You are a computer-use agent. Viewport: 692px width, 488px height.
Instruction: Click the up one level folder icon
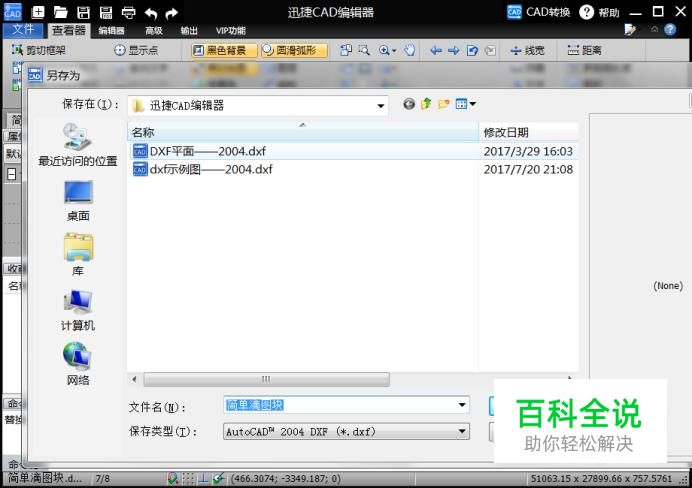(x=426, y=104)
